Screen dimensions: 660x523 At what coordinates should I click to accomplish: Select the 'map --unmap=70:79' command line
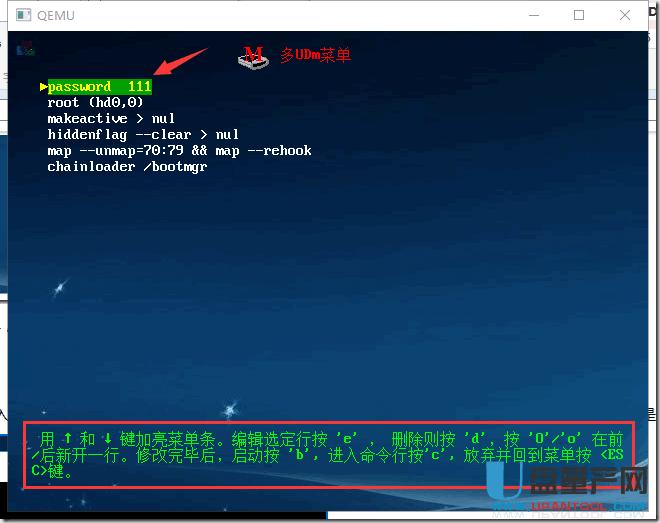tap(179, 151)
